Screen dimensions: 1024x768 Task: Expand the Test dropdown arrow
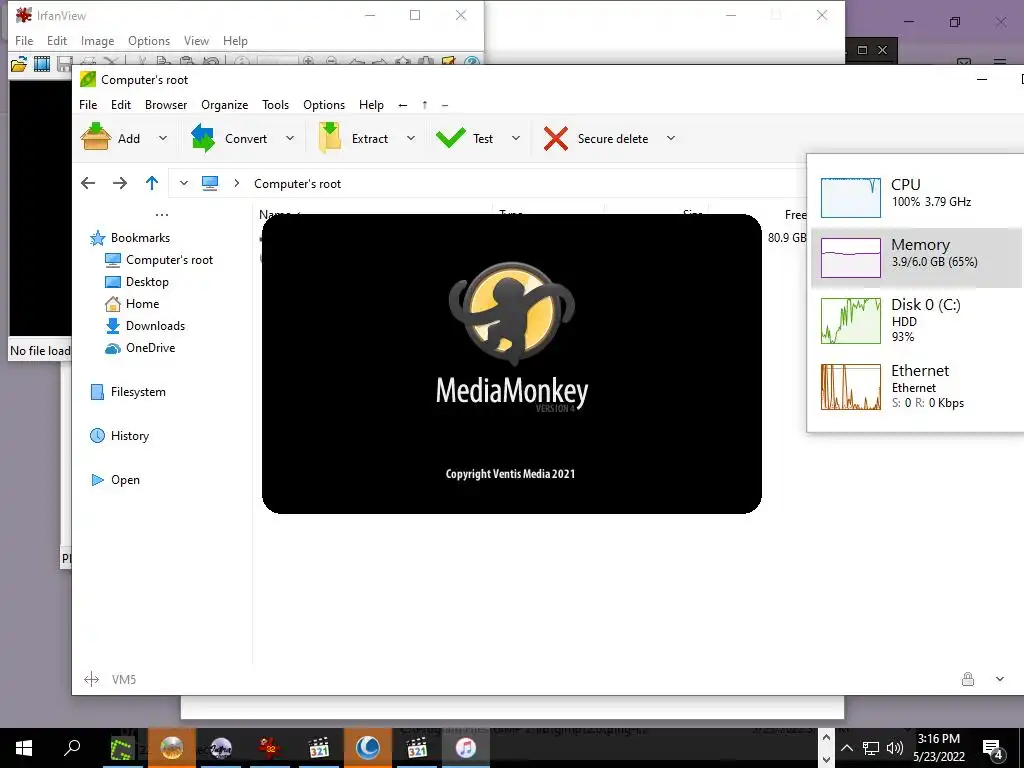[516, 138]
